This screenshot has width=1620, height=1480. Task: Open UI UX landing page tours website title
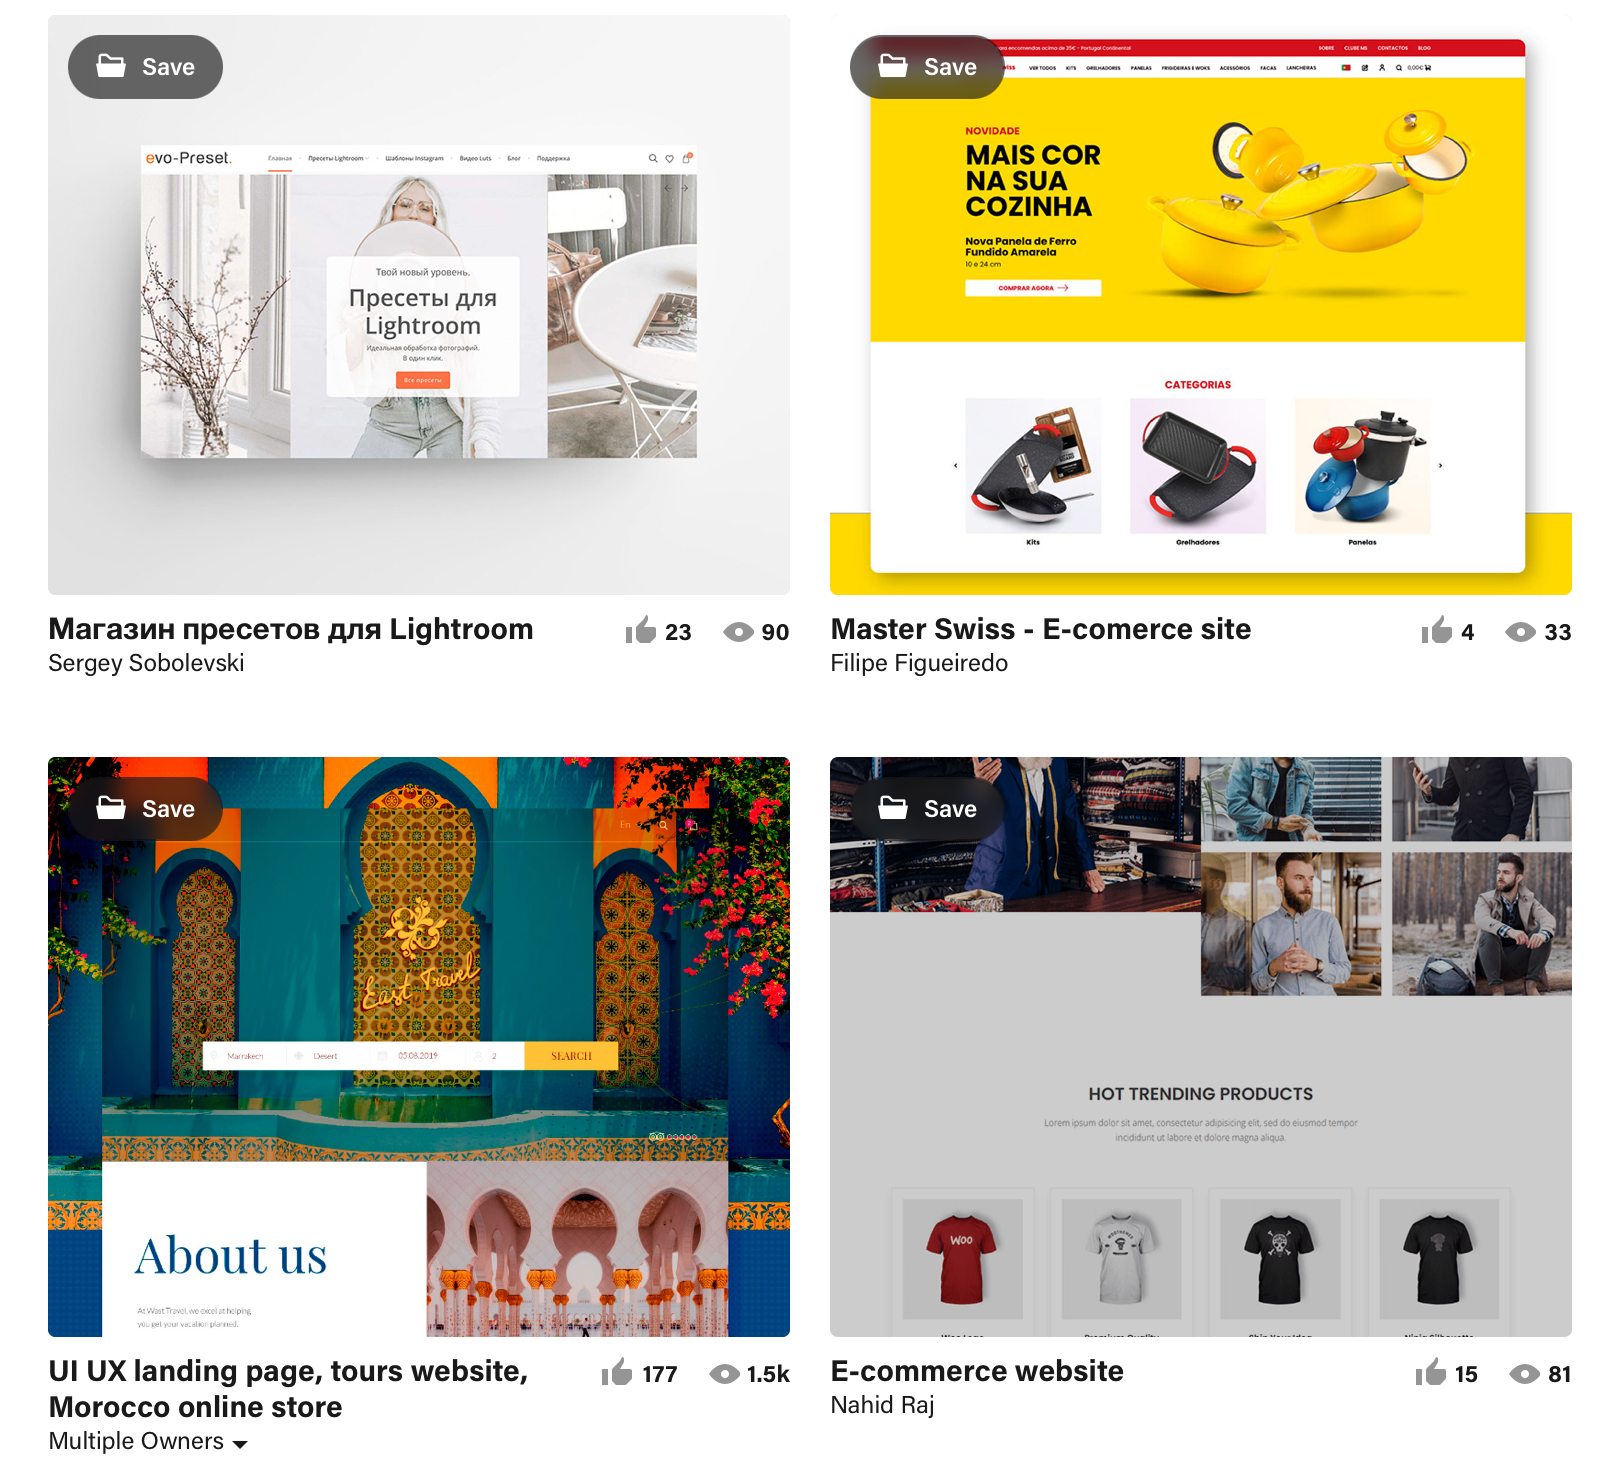(288, 1389)
